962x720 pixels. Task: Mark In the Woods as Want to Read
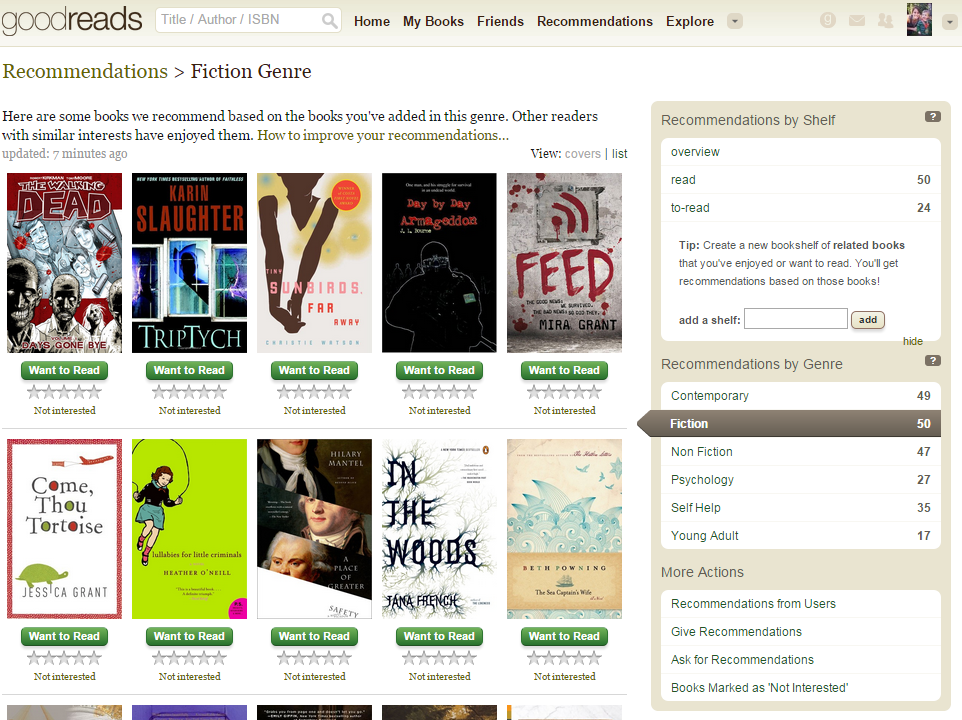439,637
